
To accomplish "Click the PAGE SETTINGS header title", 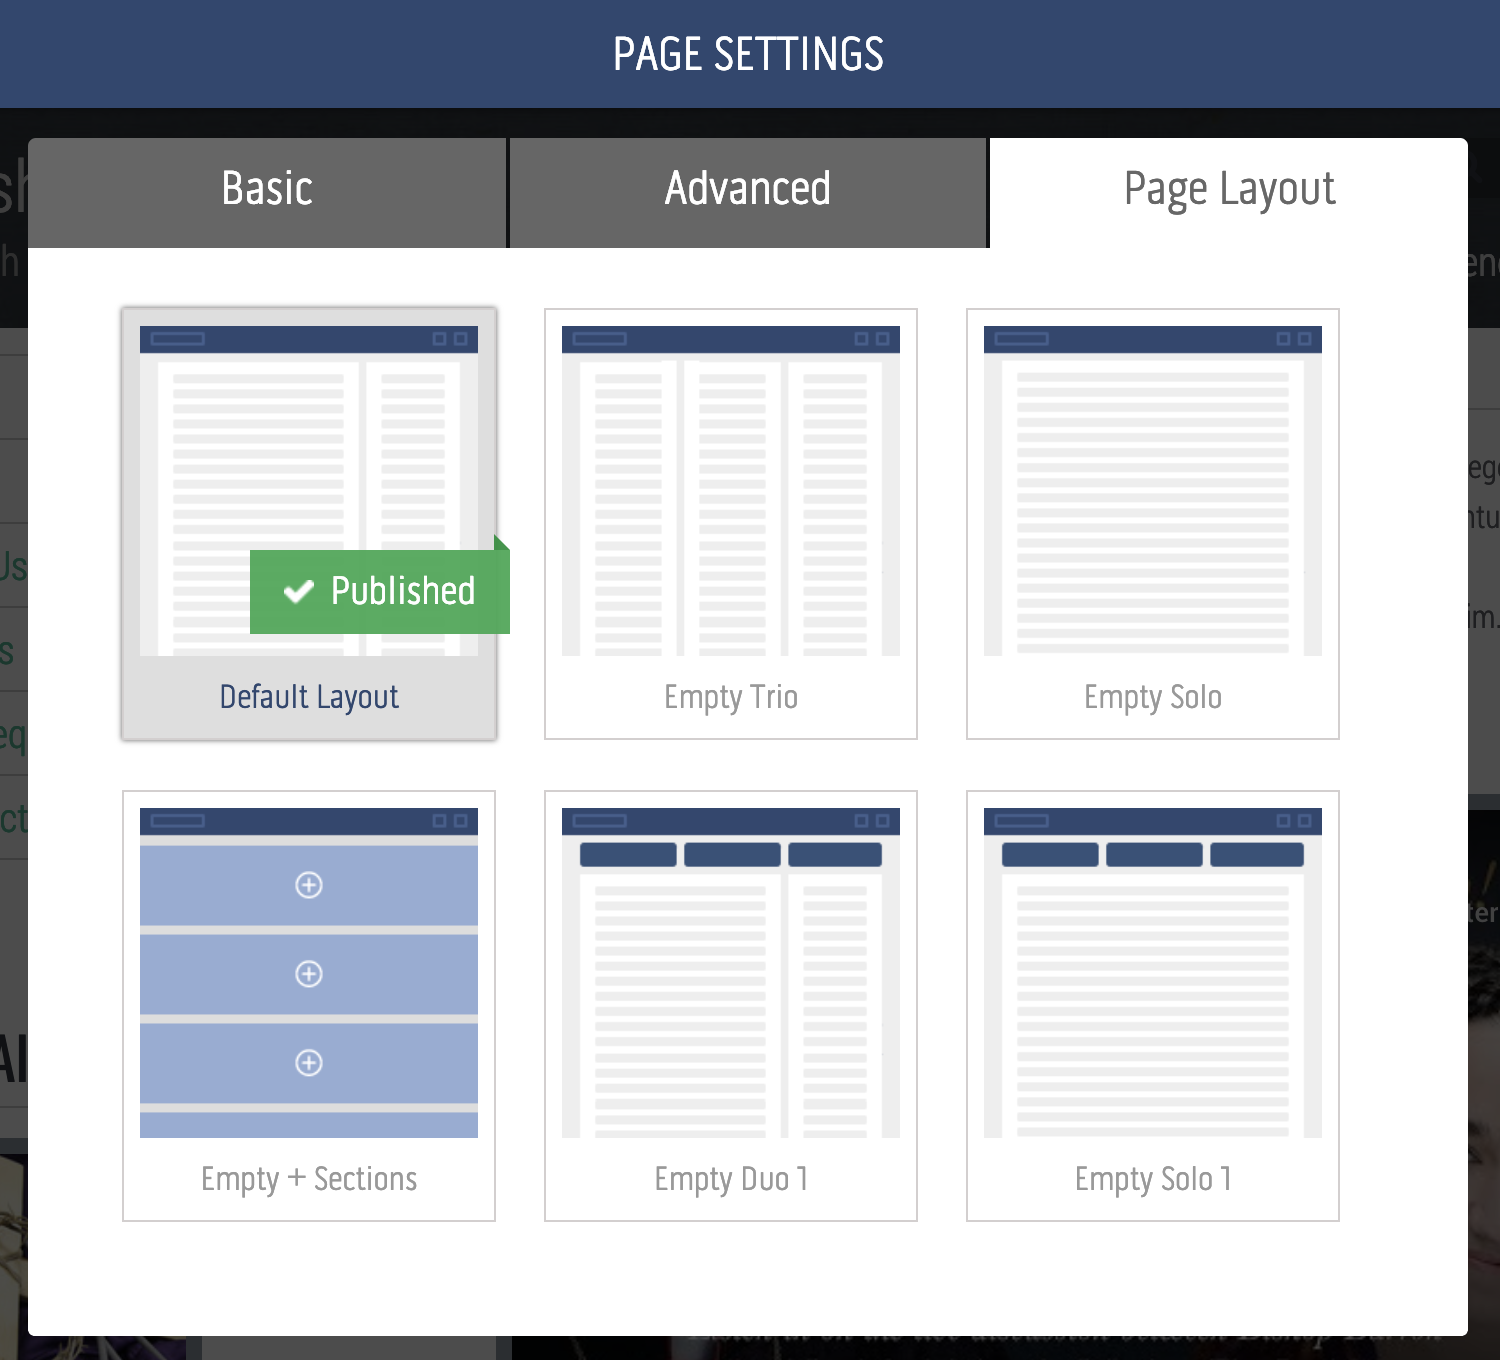I will click(748, 54).
